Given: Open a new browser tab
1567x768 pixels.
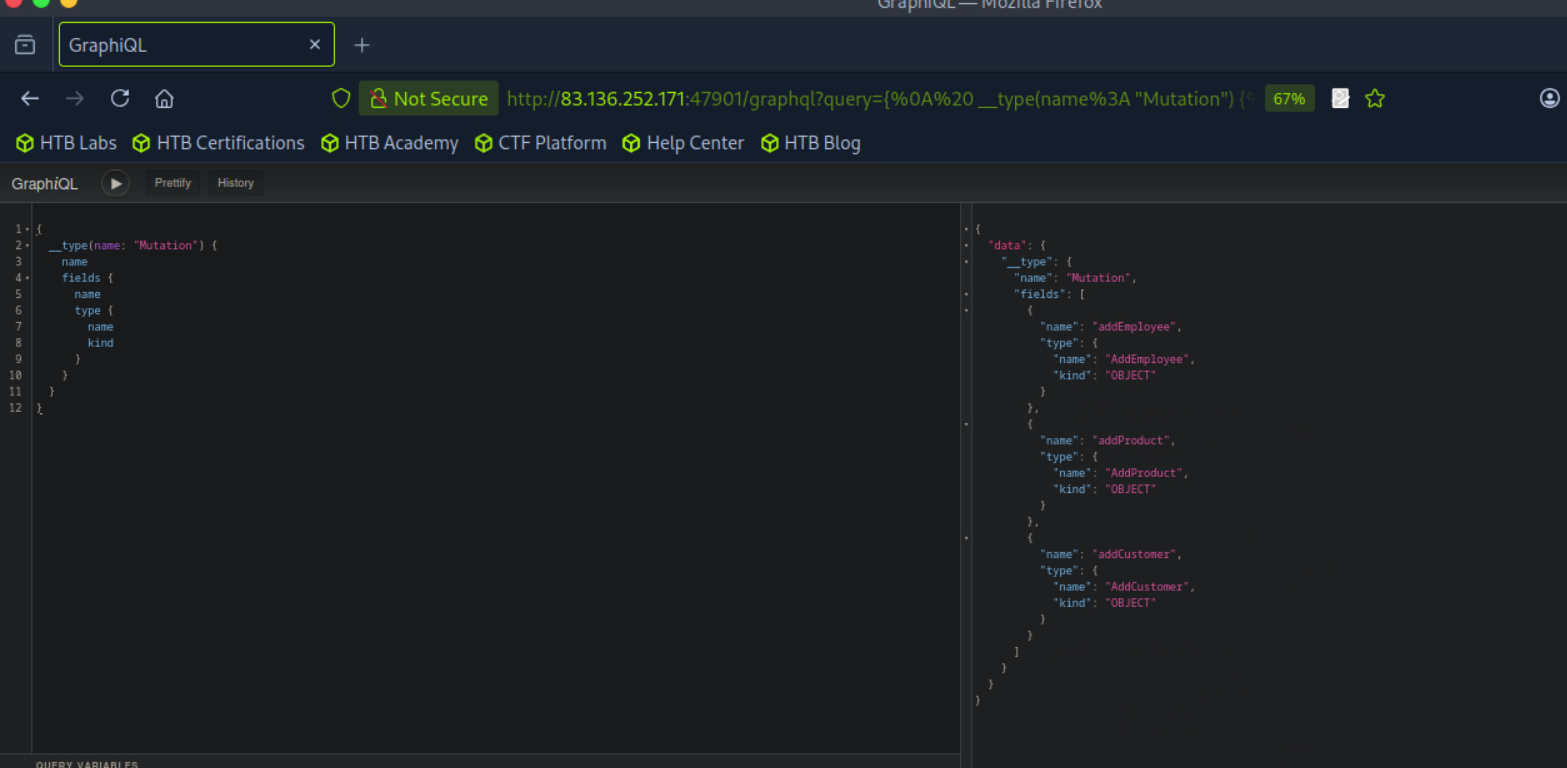Looking at the screenshot, I should coord(362,45).
